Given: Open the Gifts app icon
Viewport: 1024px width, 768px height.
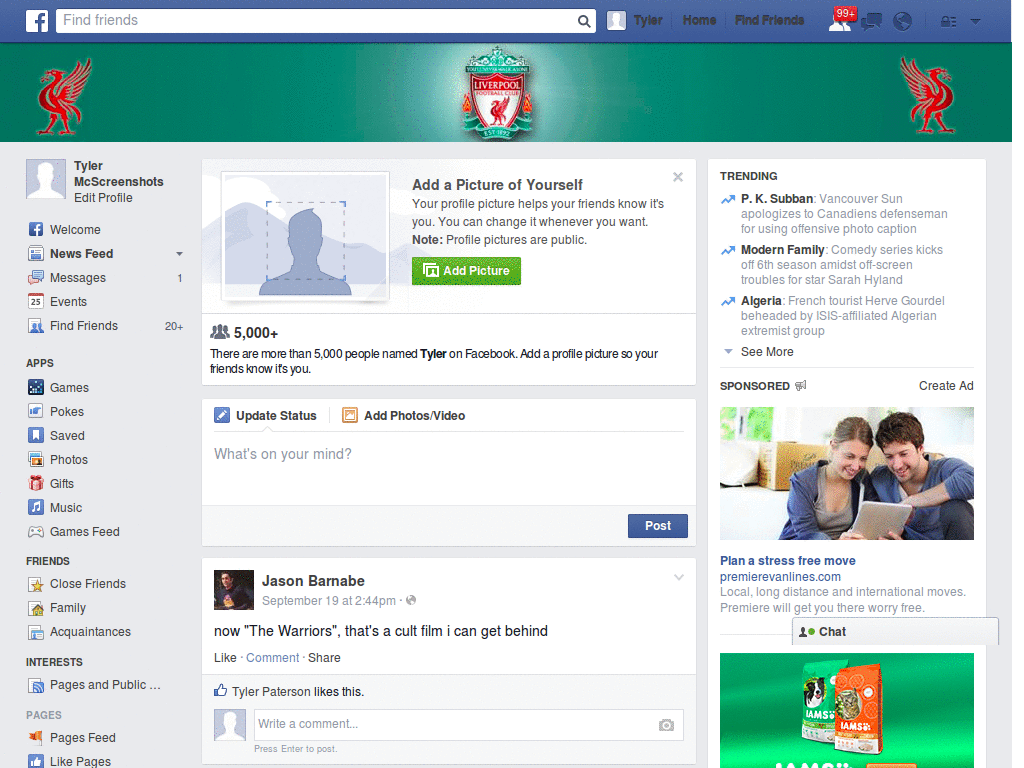Looking at the screenshot, I should tap(36, 484).
